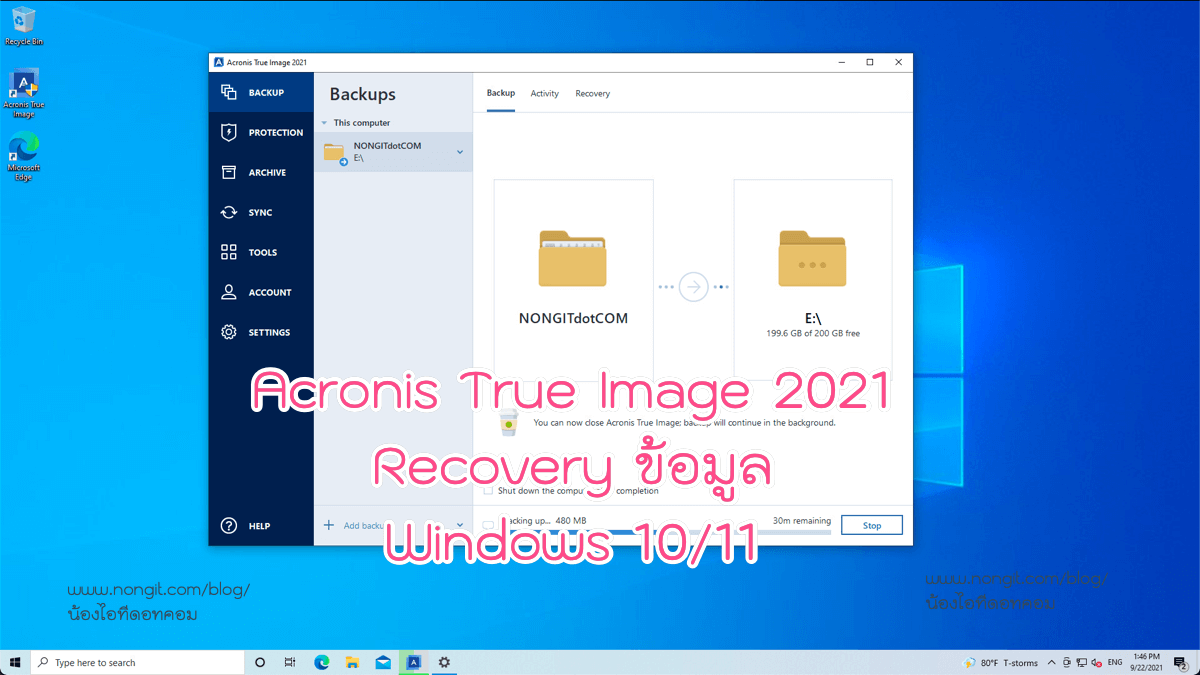Screen dimensions: 1200x675
Task: Open Acronis Settings
Action: point(260,331)
